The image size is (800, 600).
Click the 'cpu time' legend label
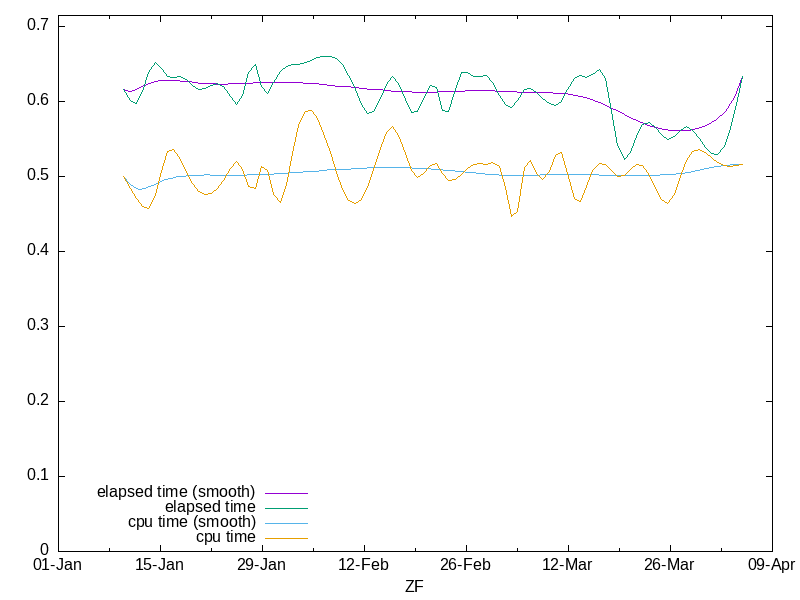coord(226,537)
